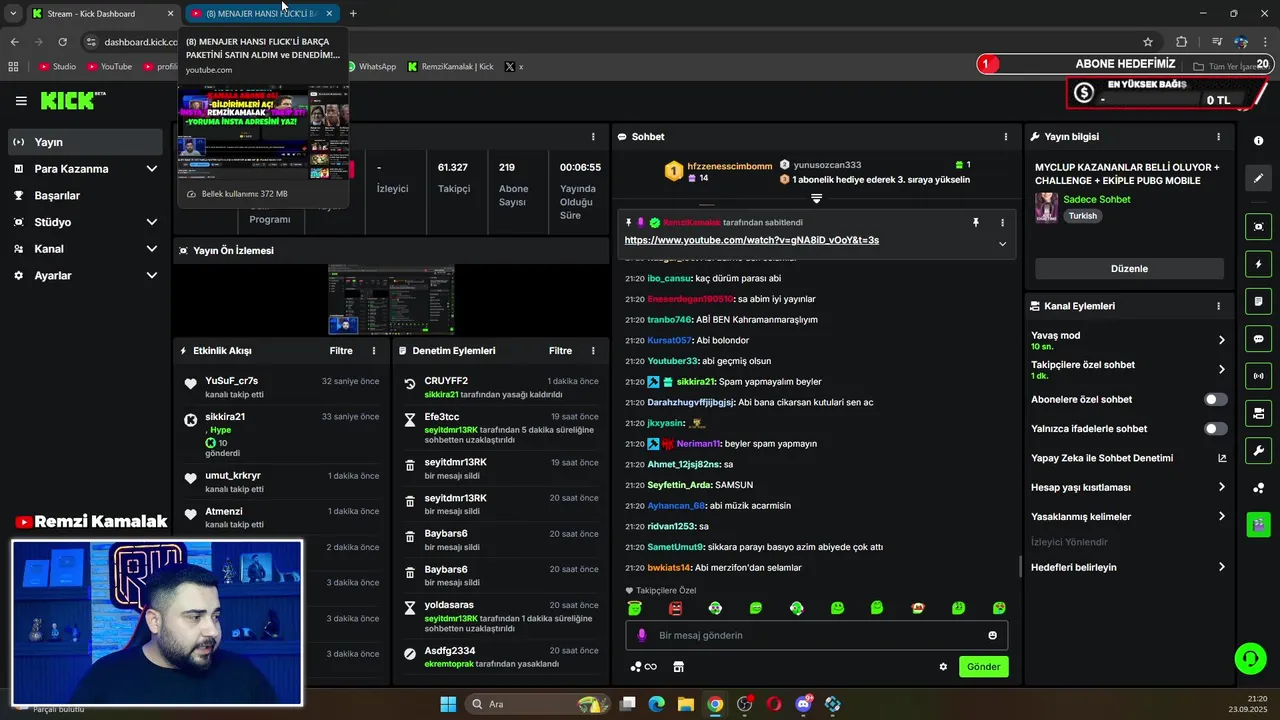The width and height of the screenshot is (1280, 720).
Task: Open the WhatsApp bookmark
Action: [x=370, y=66]
